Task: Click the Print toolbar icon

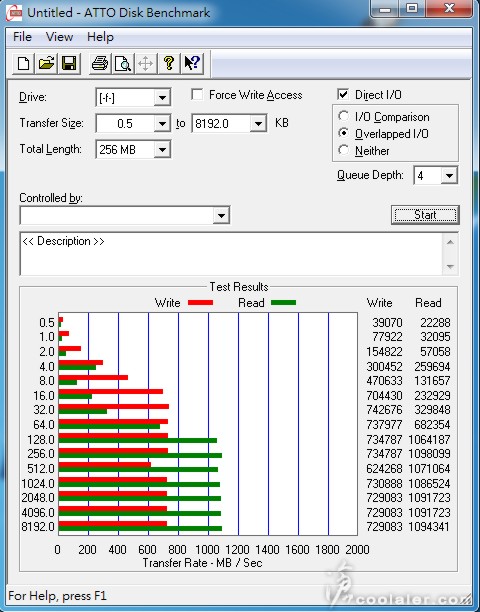Action: (100, 63)
